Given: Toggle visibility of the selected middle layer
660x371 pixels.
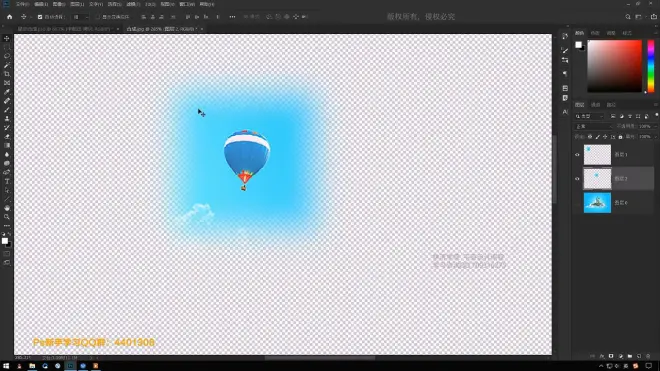Looking at the screenshot, I should pyautogui.click(x=577, y=179).
